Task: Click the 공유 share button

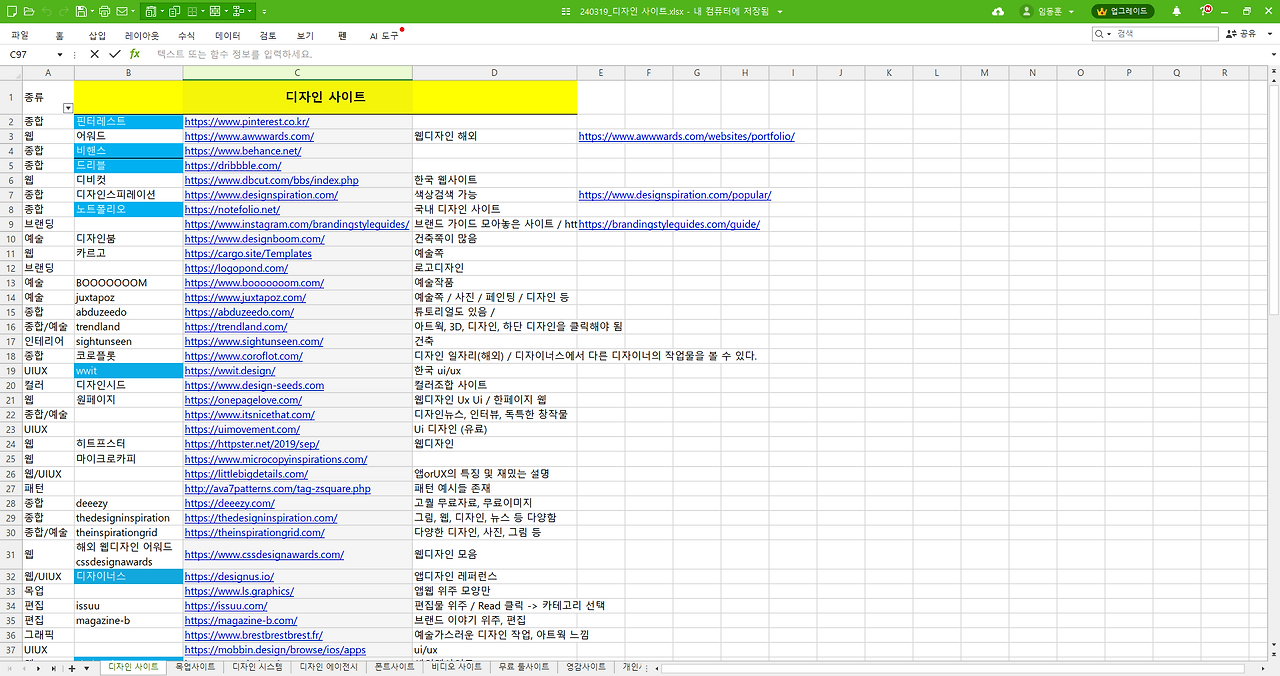Action: click(1241, 34)
